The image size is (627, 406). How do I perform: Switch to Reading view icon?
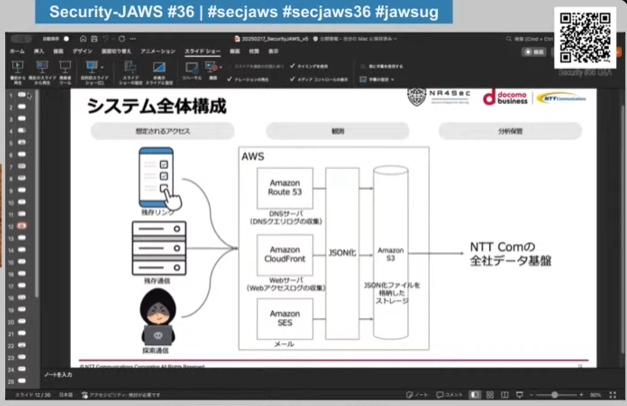[x=505, y=395]
